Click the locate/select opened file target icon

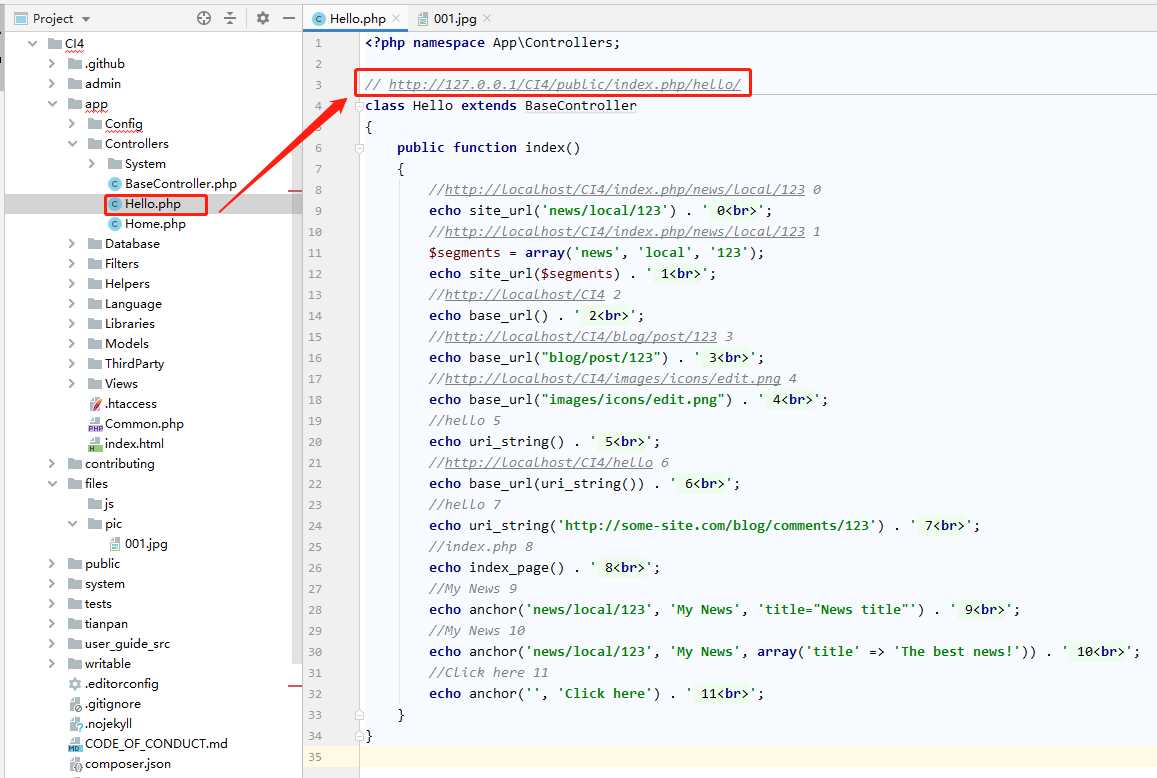tap(204, 18)
